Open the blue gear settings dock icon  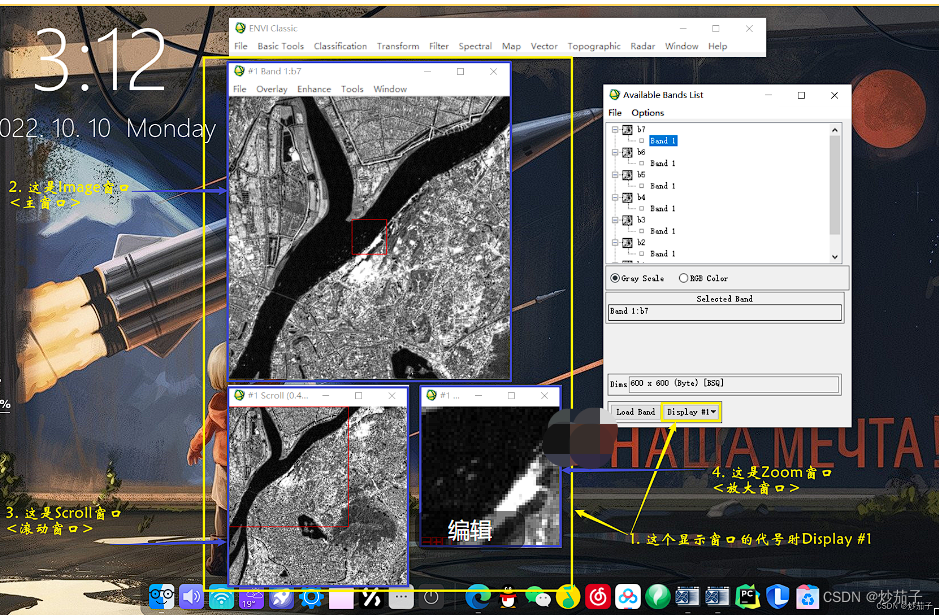point(311,597)
